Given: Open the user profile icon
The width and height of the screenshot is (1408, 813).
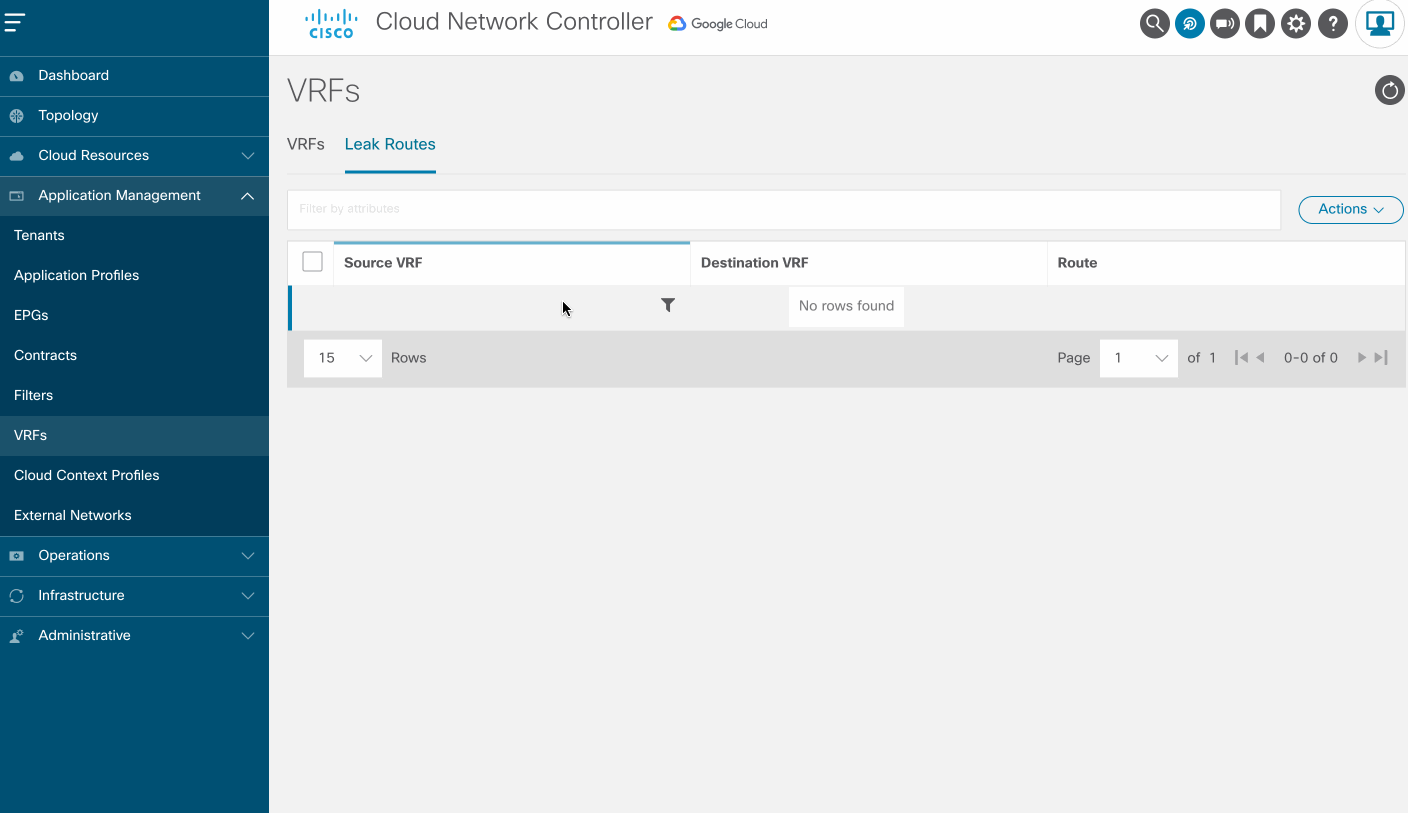Looking at the screenshot, I should (x=1380, y=24).
